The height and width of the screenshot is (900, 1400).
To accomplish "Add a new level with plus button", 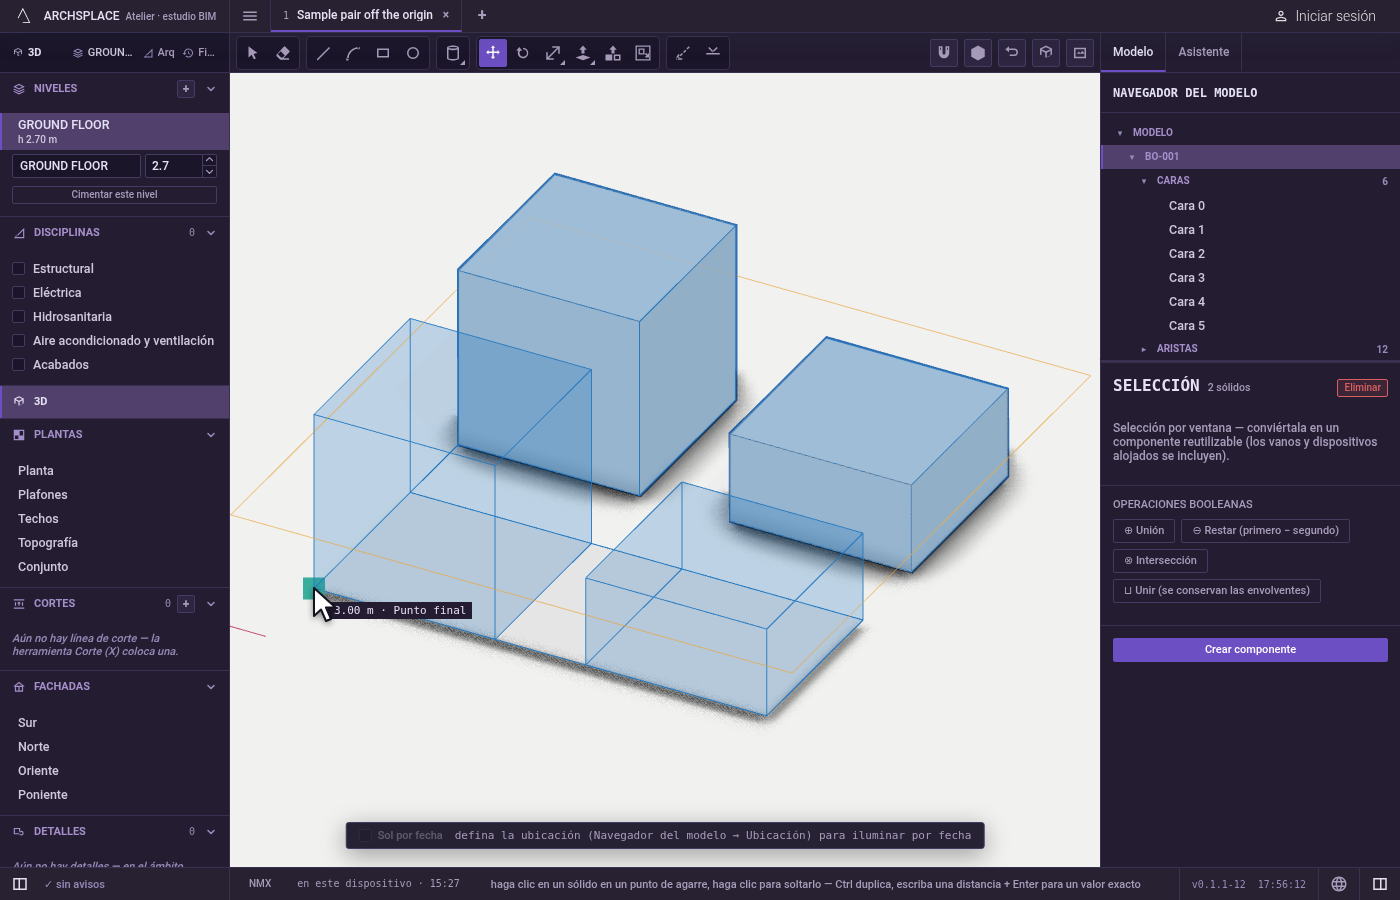I will [x=186, y=89].
